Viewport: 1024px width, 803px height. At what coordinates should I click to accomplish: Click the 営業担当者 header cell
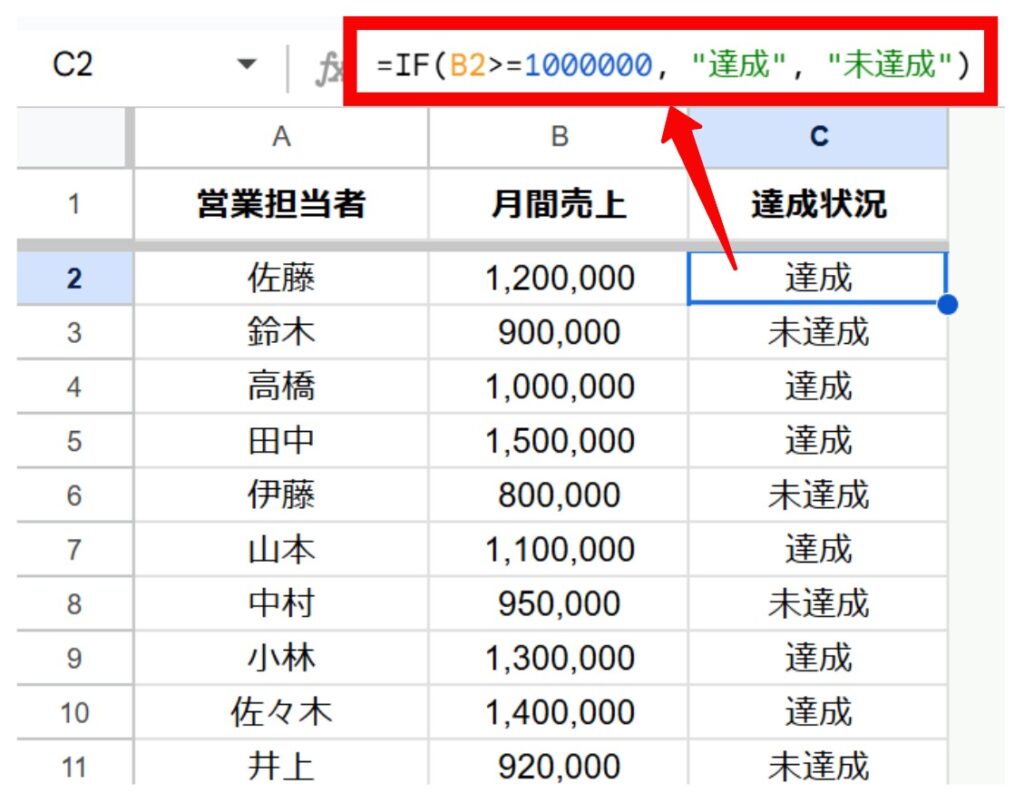pyautogui.click(x=281, y=205)
